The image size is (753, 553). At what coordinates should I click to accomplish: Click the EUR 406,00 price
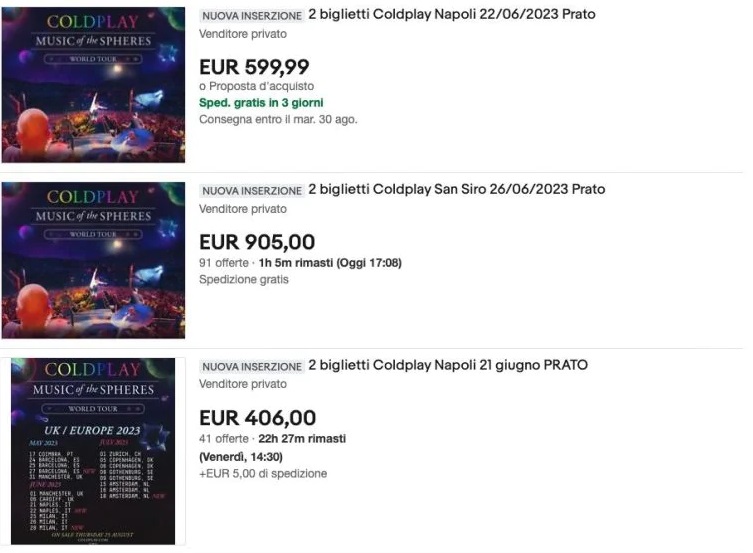tap(257, 418)
